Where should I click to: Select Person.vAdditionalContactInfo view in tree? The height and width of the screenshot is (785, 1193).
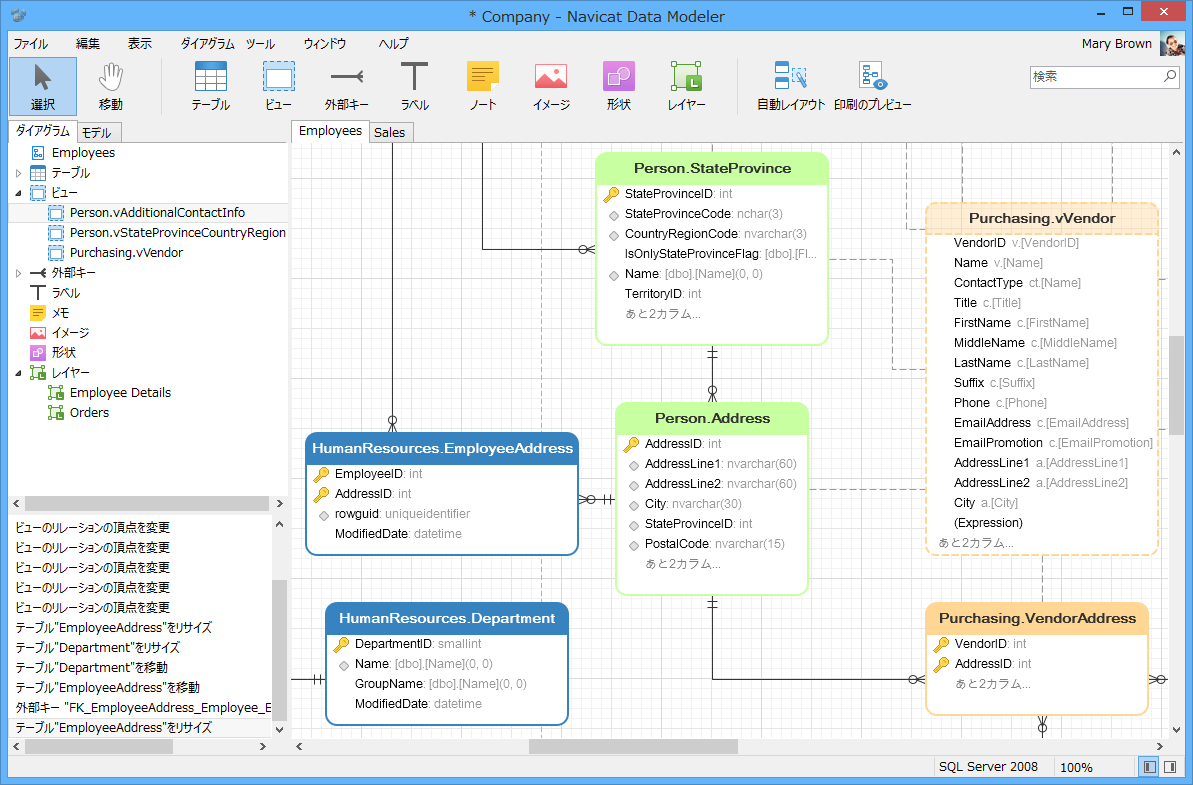[x=157, y=213]
